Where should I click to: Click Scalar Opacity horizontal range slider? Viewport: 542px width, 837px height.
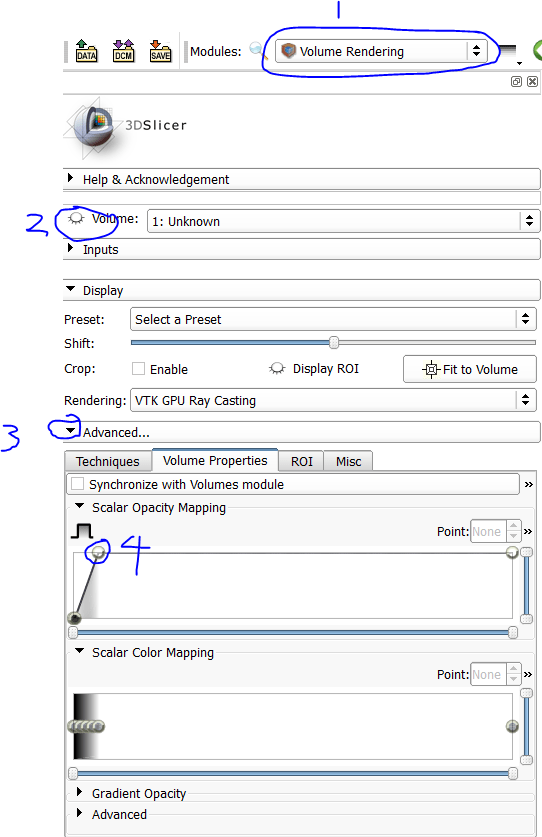coord(293,633)
